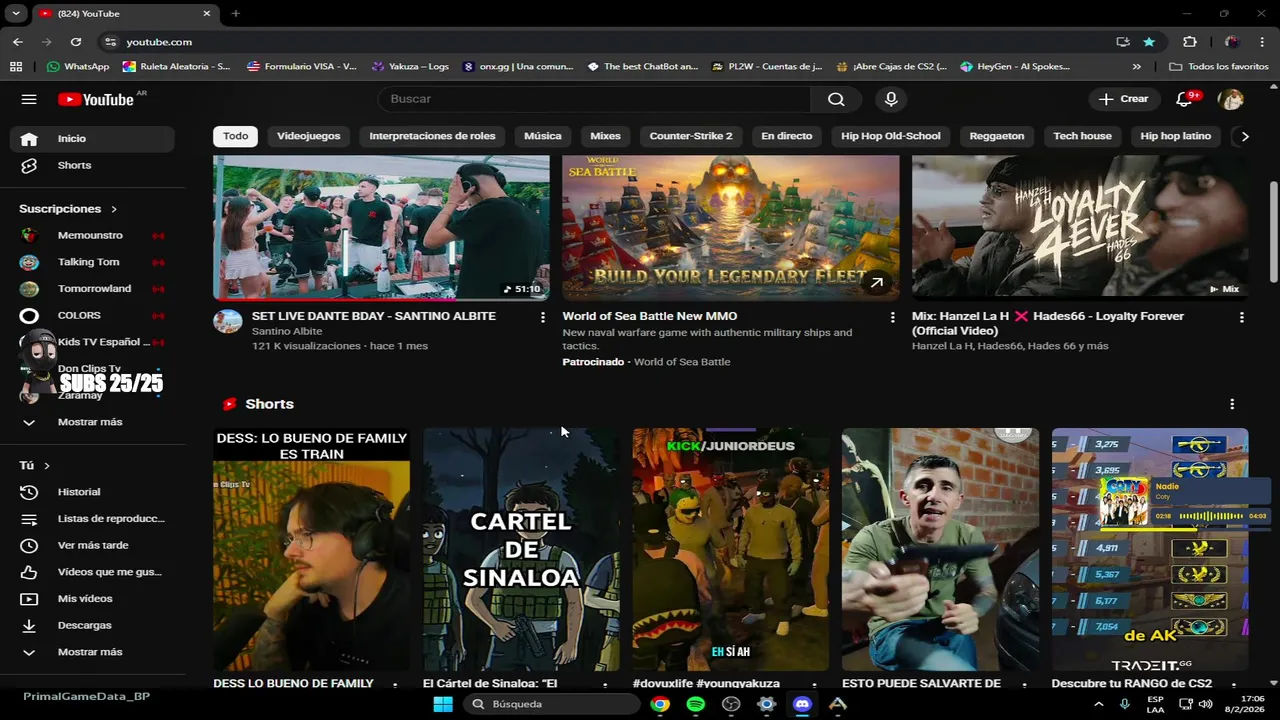Open the YouTube hamburger guide menu
The width and height of the screenshot is (1280, 720).
coord(29,99)
